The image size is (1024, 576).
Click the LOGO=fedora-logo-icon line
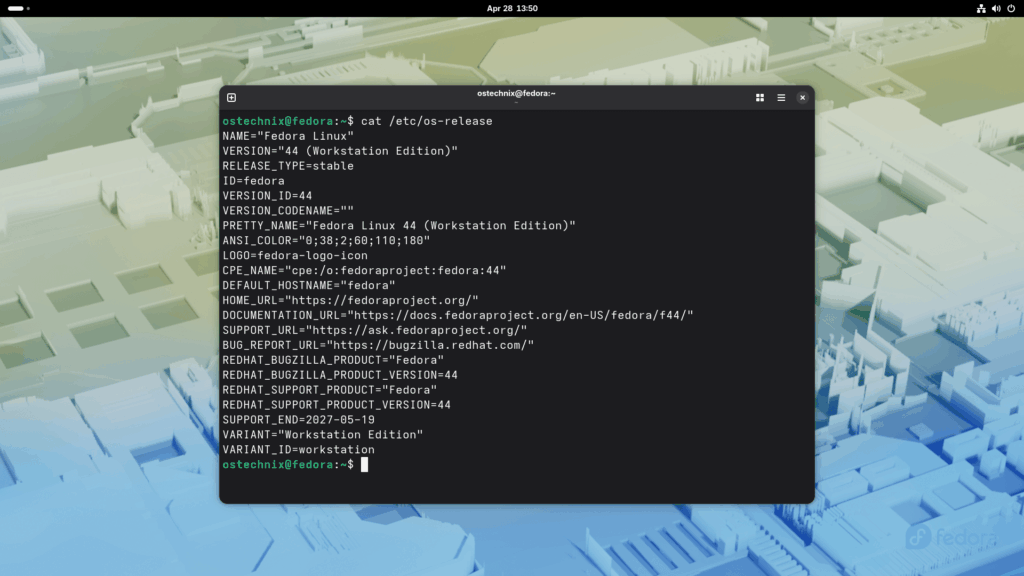[x=295, y=255]
